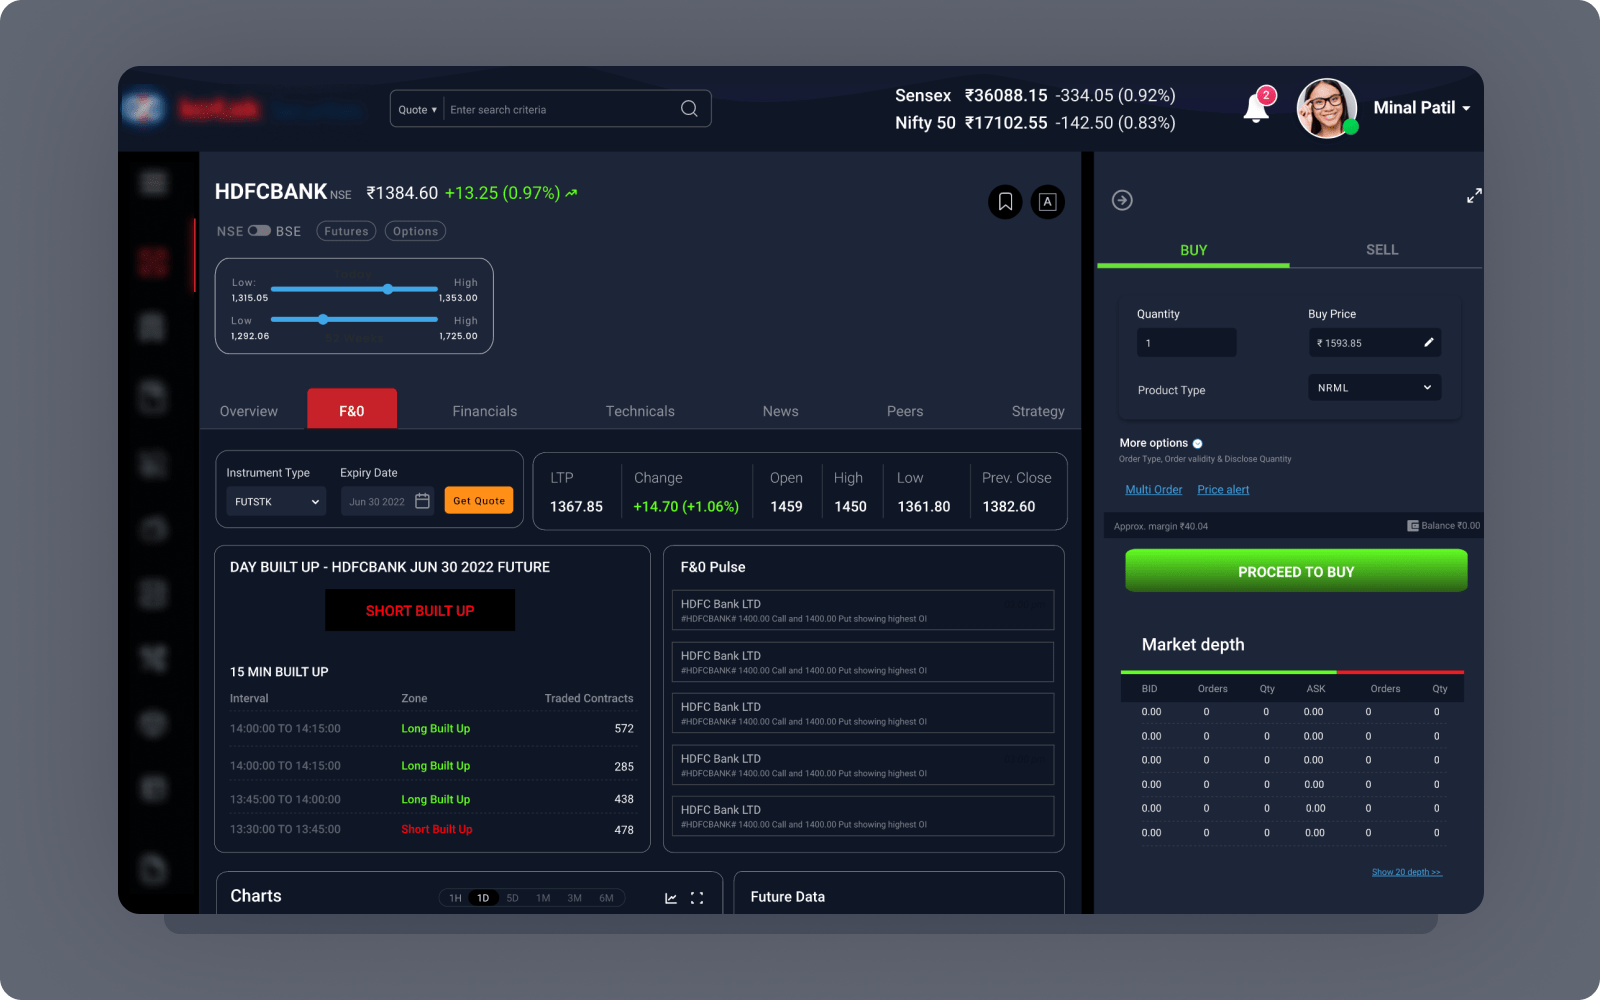Click the Approx. margin ₹40.04 text
Viewport: 1600px width, 1000px height.
pos(1161,526)
